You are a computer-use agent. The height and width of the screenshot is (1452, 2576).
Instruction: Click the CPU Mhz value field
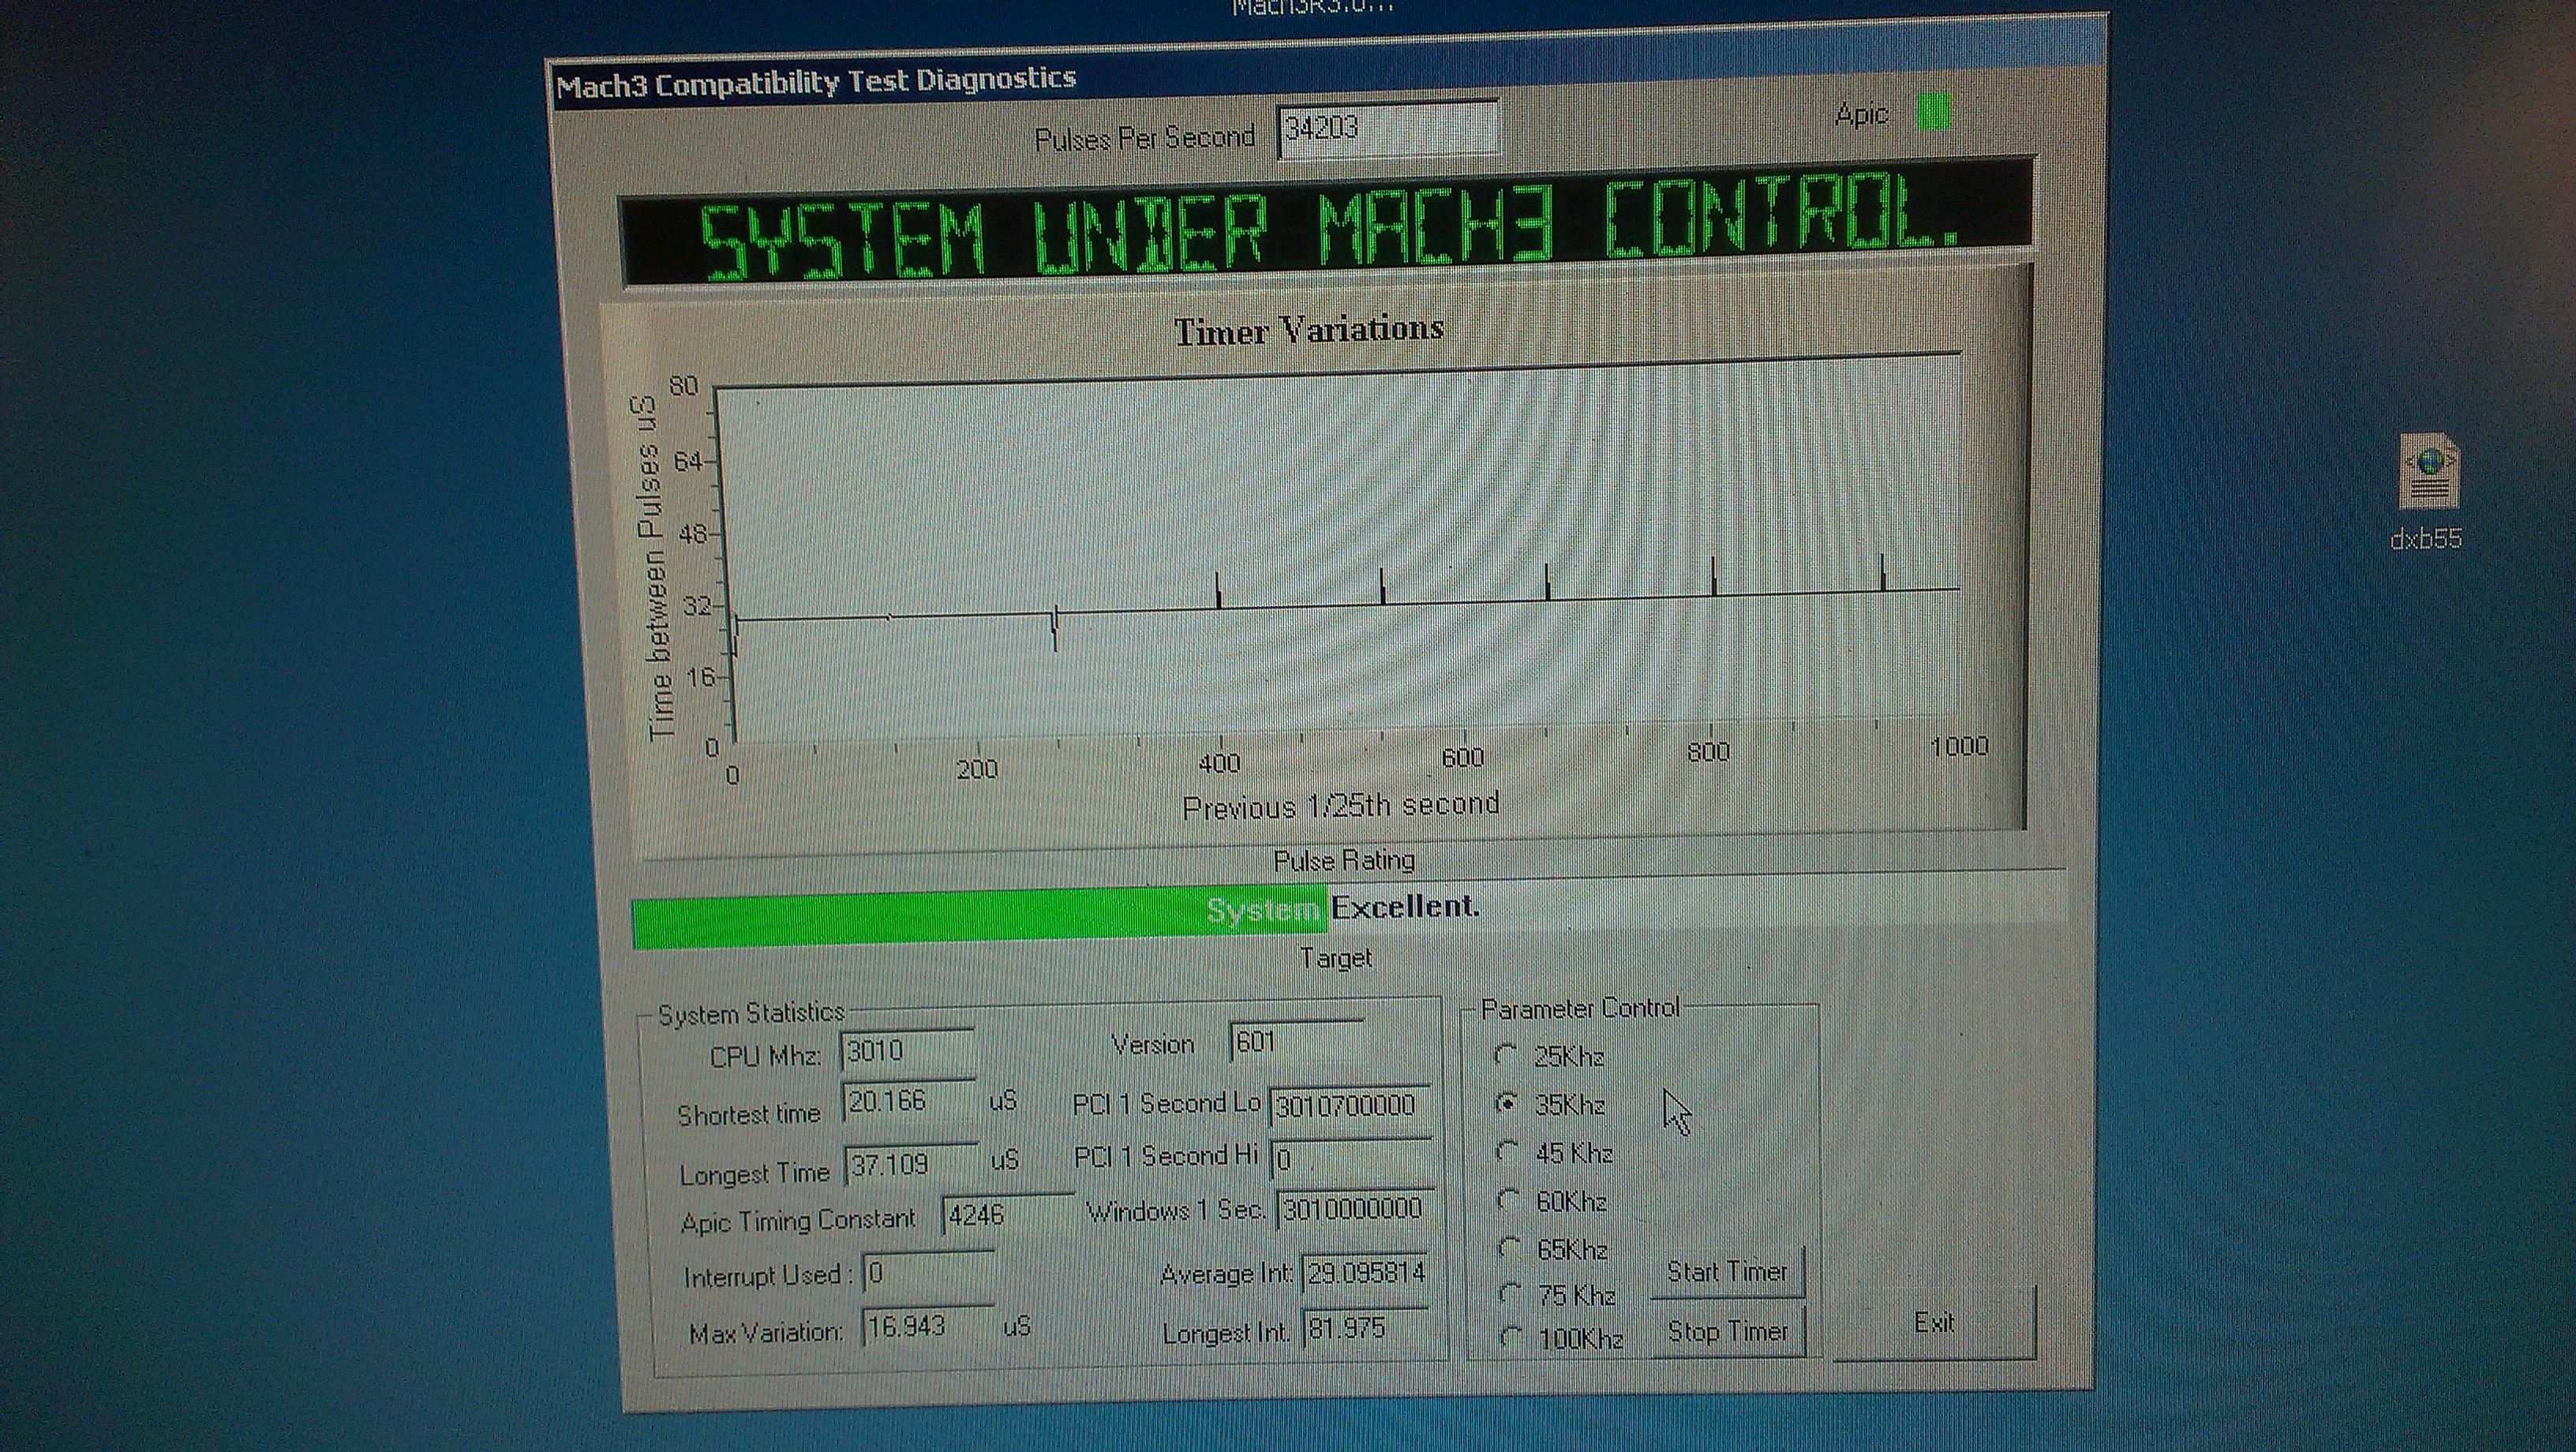[907, 1051]
